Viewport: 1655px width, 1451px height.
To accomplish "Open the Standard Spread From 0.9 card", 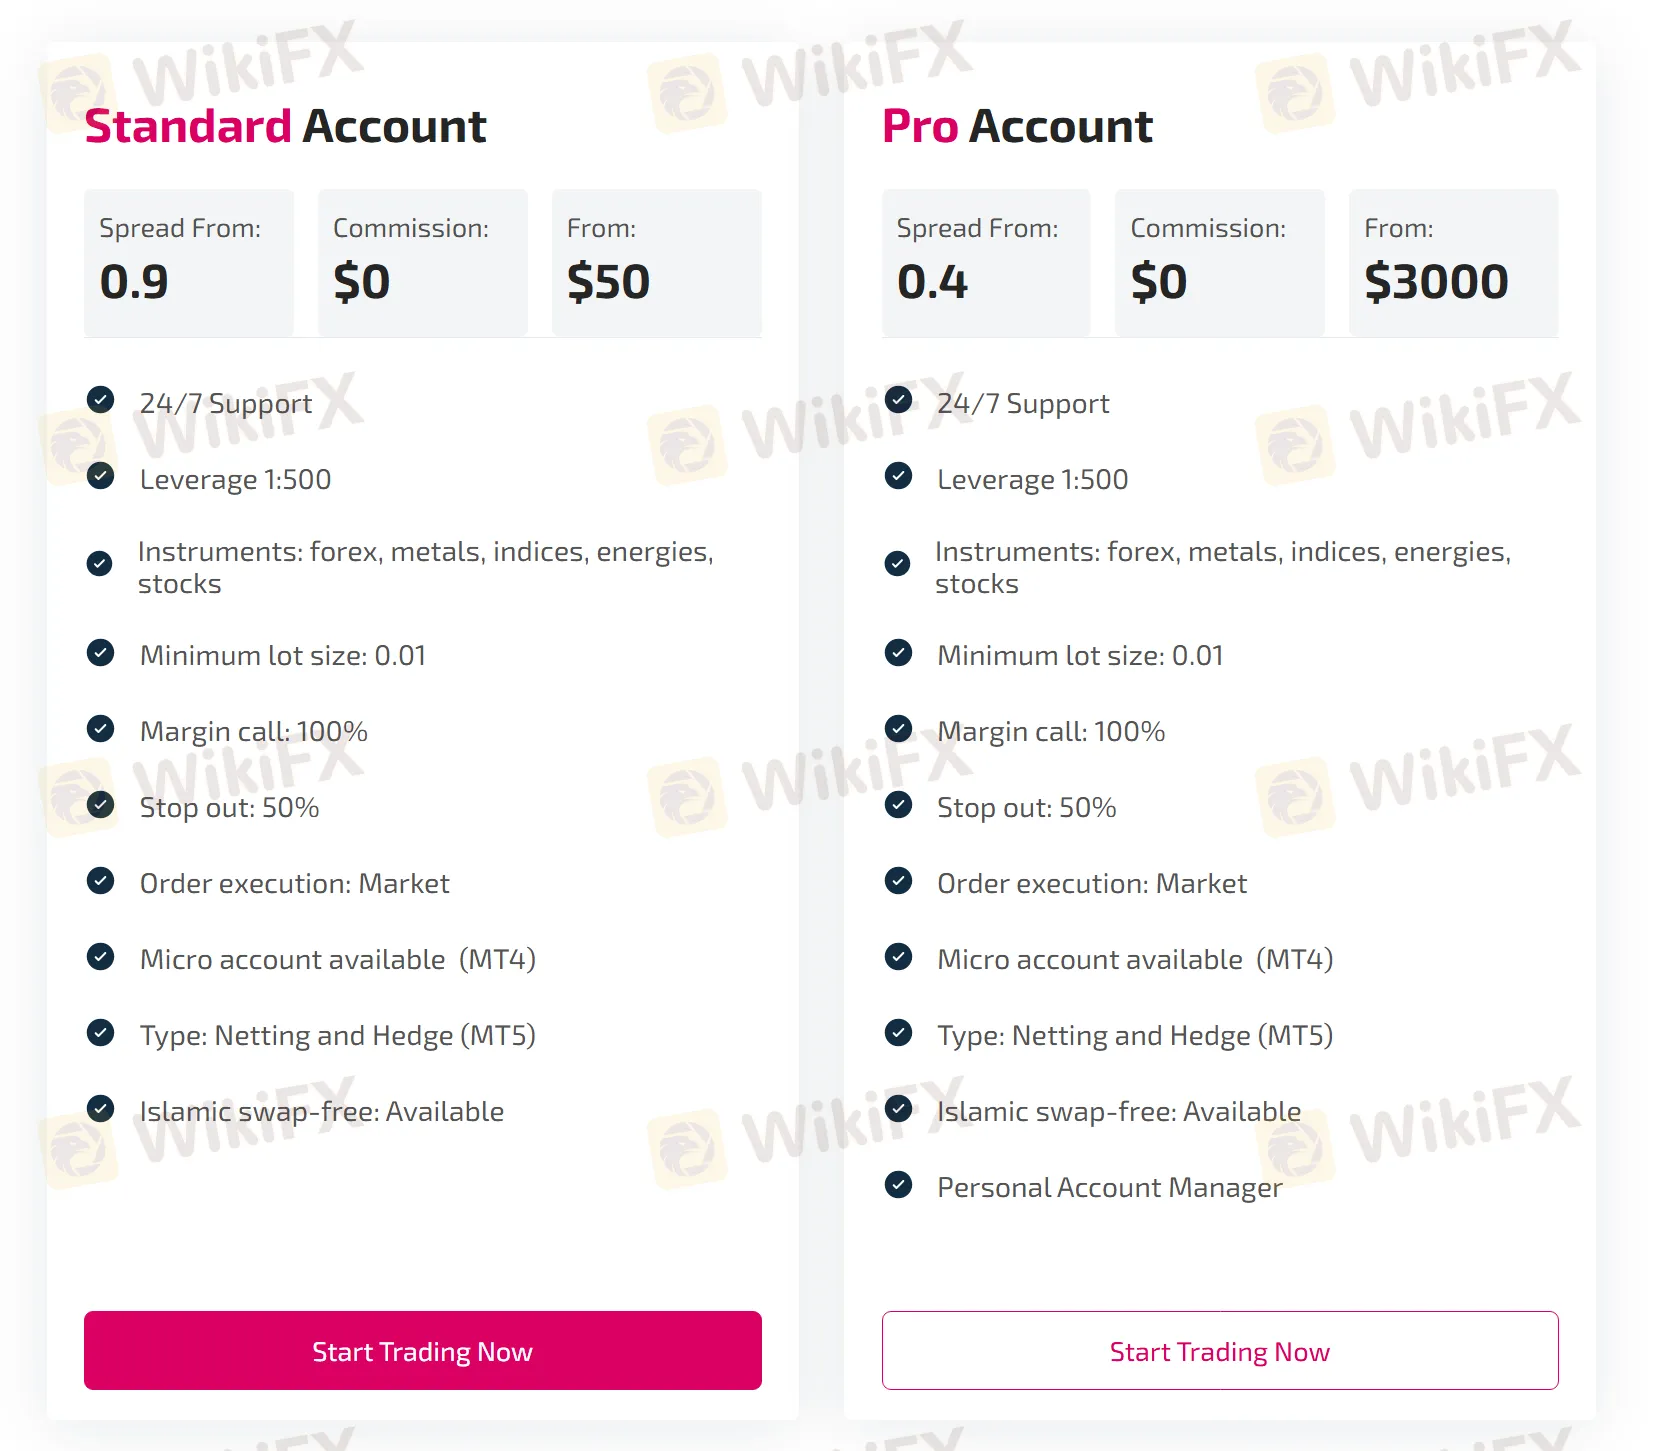I will pos(189,262).
